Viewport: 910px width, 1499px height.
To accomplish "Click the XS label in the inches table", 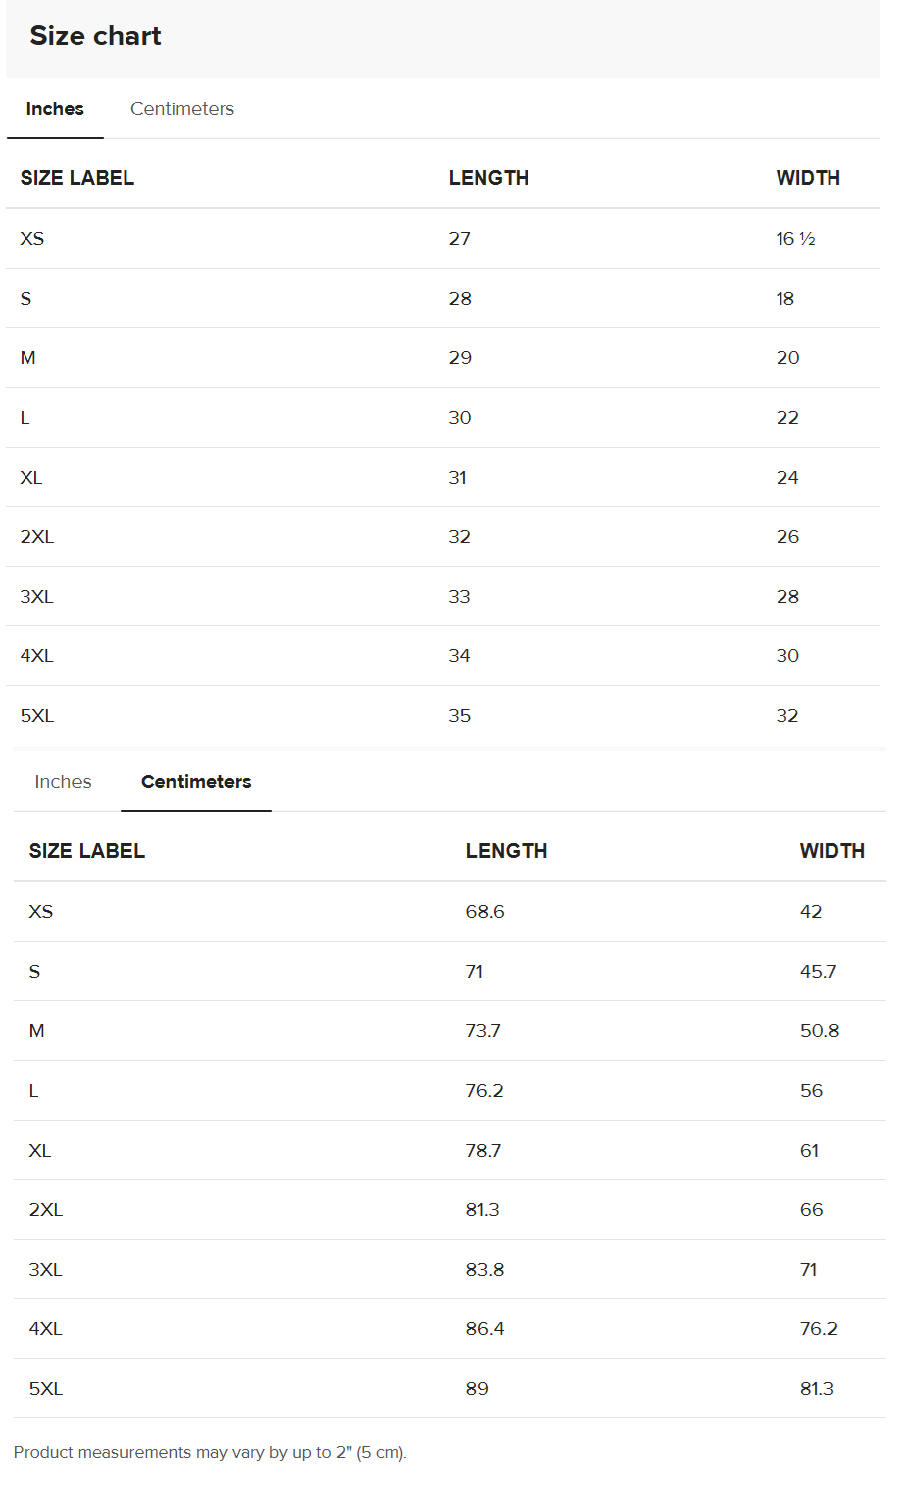I will [x=32, y=239].
